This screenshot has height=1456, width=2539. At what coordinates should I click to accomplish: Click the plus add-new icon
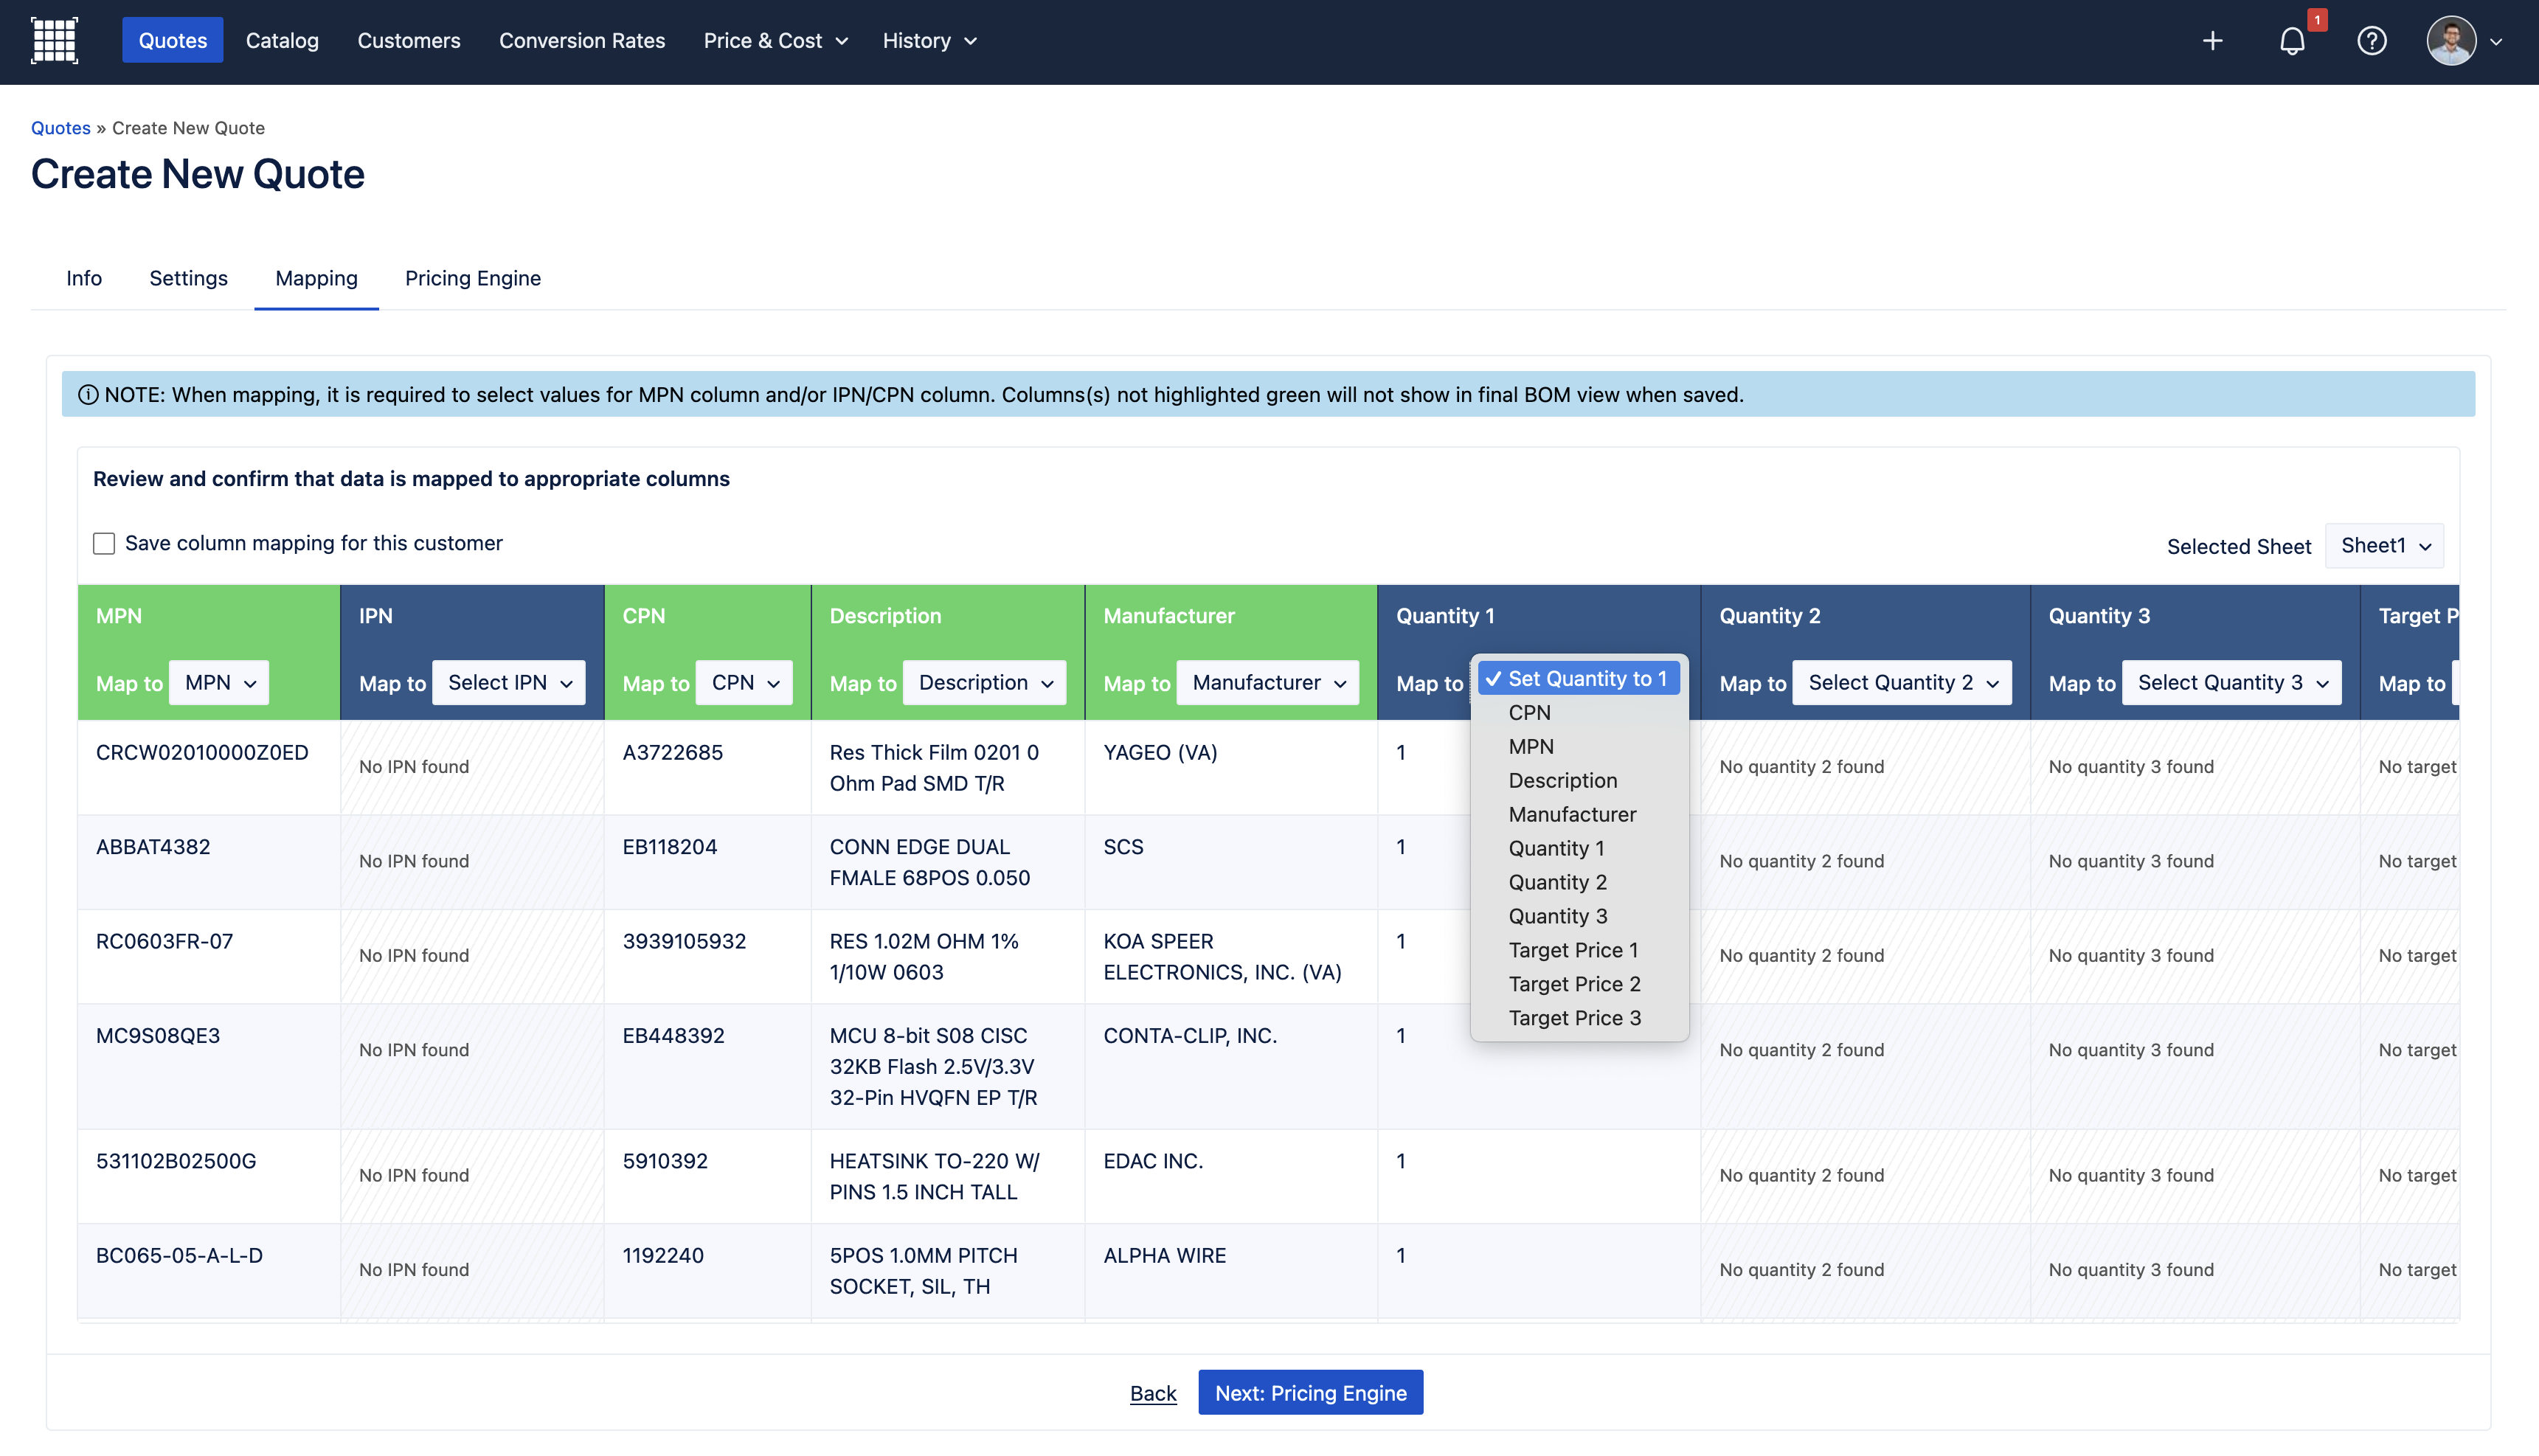(2212, 41)
